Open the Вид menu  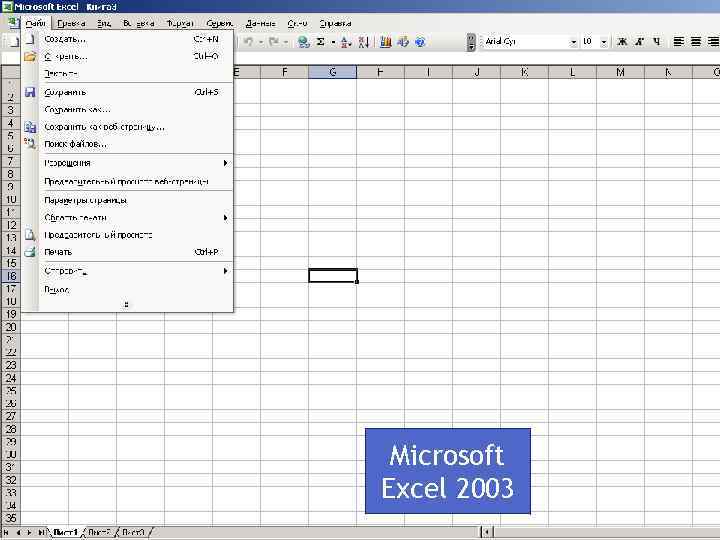coord(104,23)
